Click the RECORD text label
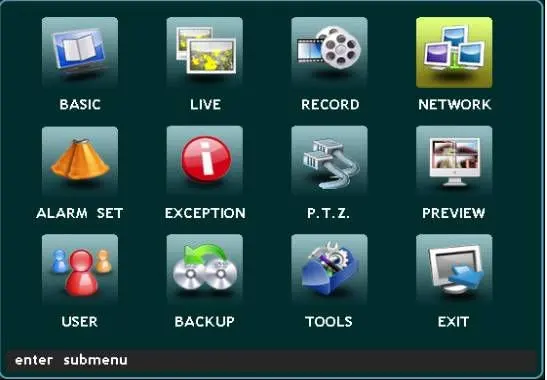 [330, 104]
